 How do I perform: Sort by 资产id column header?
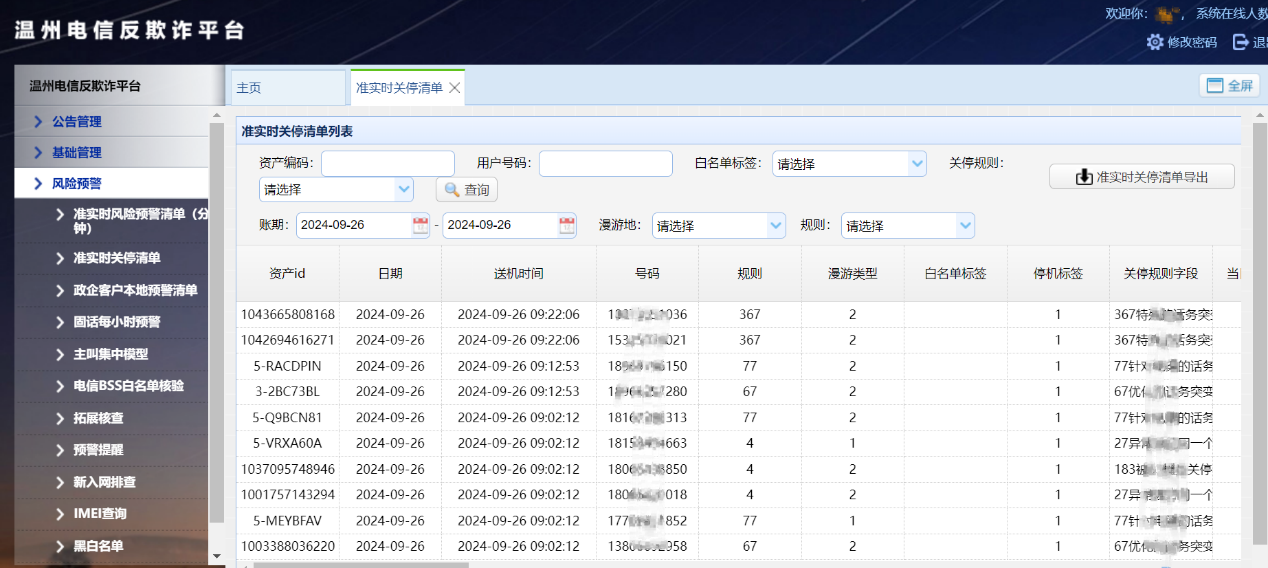click(288, 273)
